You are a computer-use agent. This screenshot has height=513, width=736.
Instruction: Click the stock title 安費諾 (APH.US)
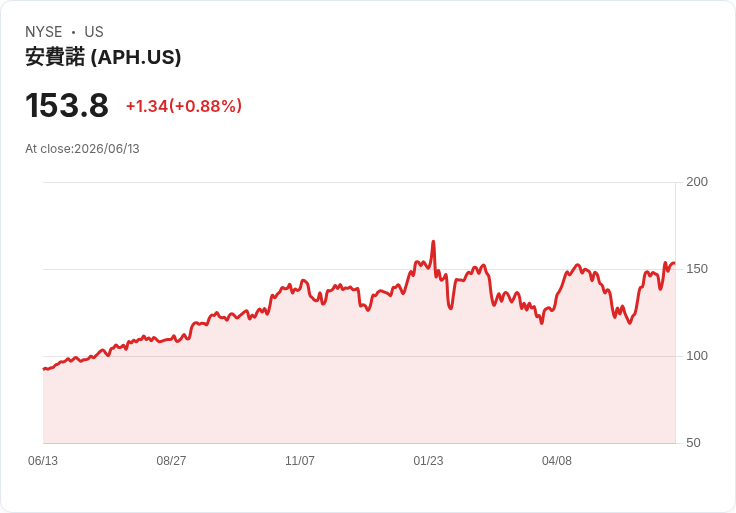click(x=103, y=57)
